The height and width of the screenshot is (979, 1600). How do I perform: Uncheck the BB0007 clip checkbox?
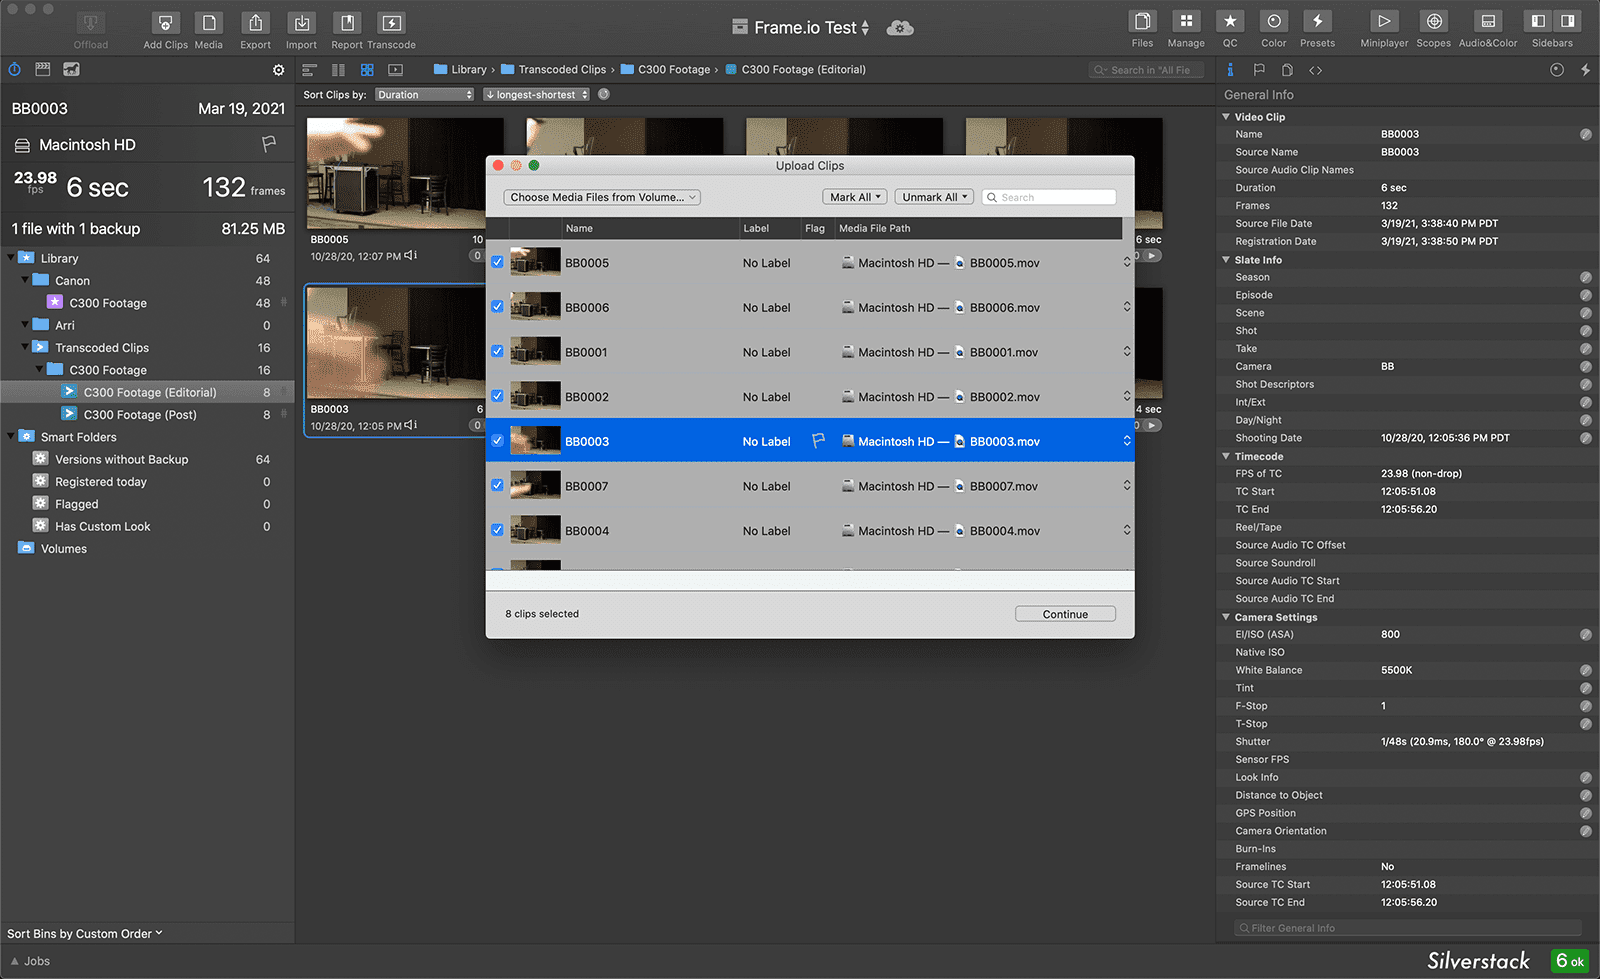[x=497, y=485]
